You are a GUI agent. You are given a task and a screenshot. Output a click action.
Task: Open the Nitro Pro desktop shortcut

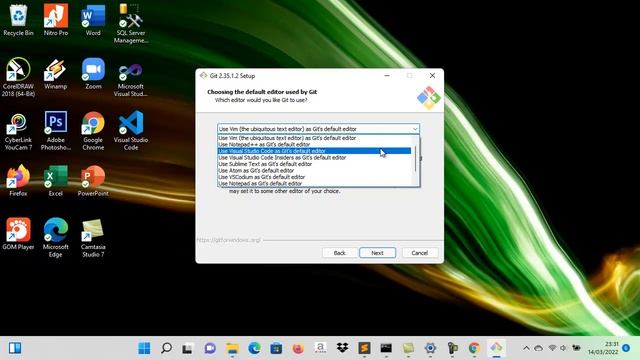click(x=56, y=20)
